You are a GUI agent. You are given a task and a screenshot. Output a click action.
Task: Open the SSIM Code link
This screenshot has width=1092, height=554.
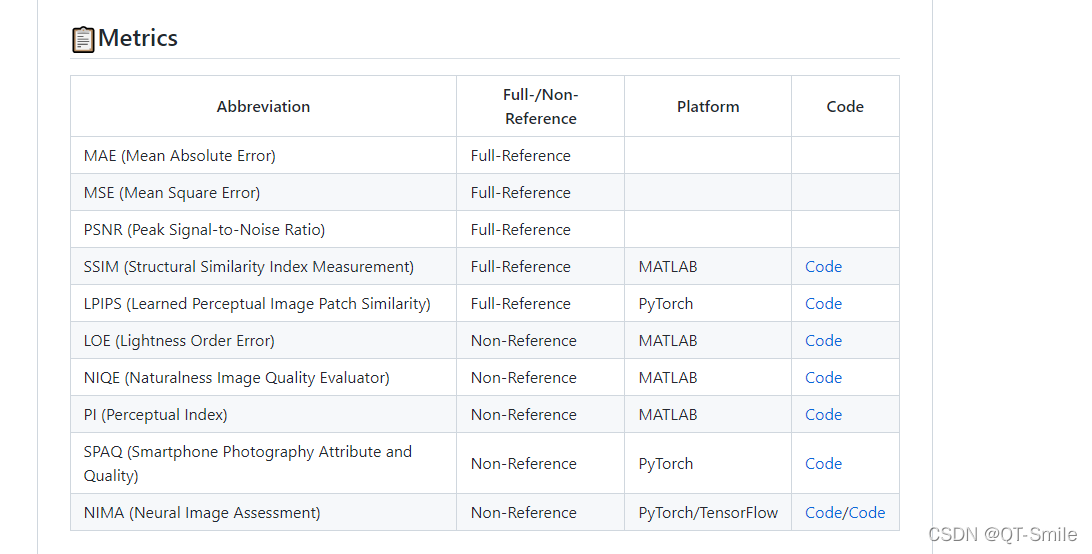click(823, 267)
